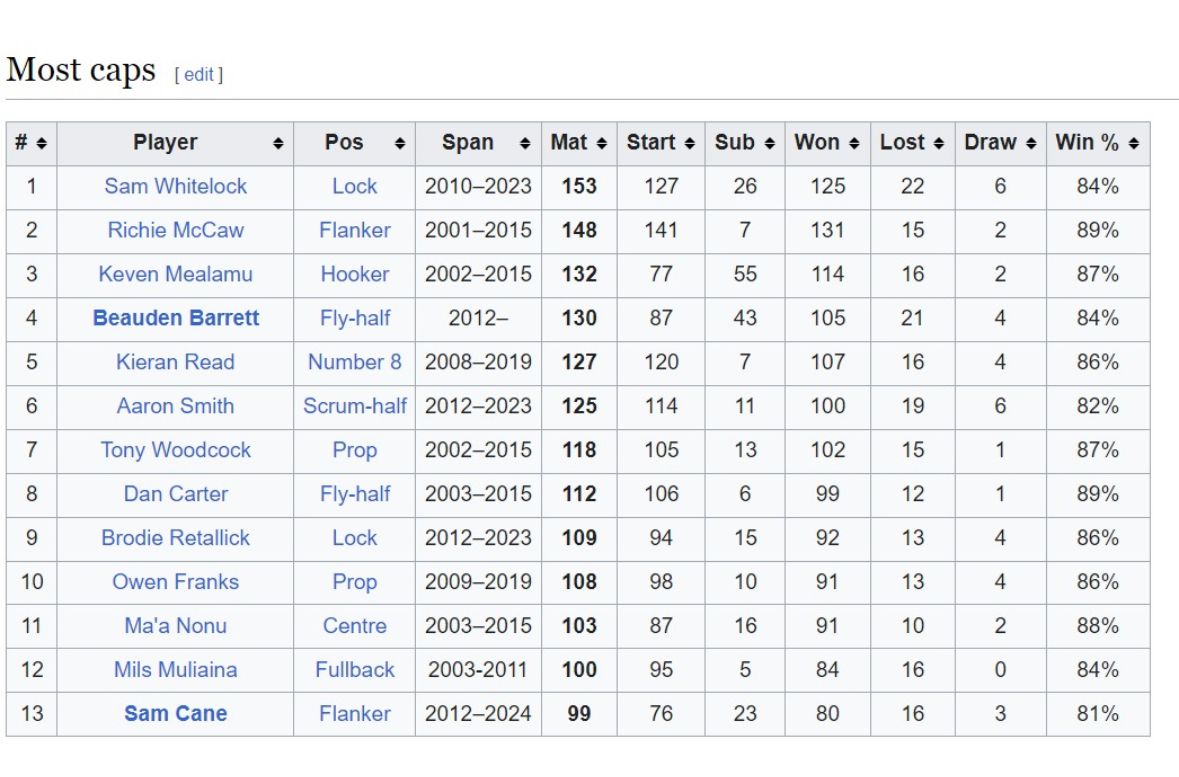
Task: Click Win % column sort arrows
Action: click(1134, 144)
